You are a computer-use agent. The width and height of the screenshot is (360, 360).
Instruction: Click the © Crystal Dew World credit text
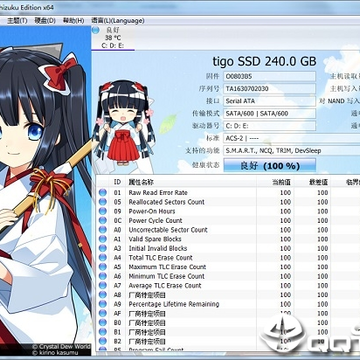click(62, 347)
